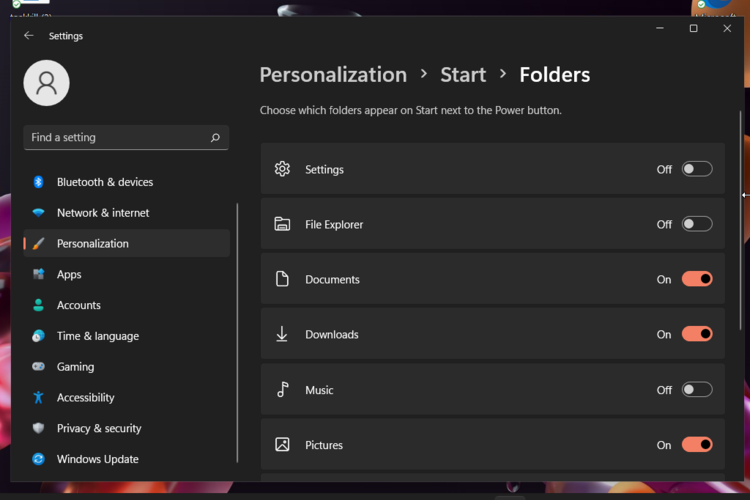Select the Network & internet wifi icon
Viewport: 750px width, 500px height.
pos(38,213)
